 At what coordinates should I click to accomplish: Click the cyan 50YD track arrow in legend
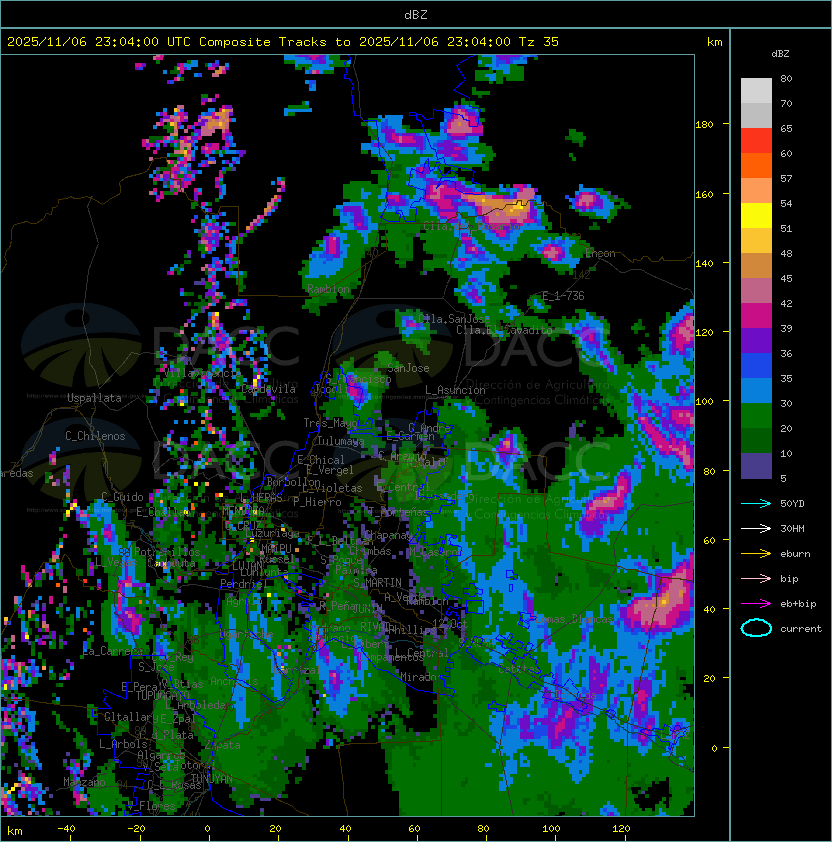[x=756, y=503]
